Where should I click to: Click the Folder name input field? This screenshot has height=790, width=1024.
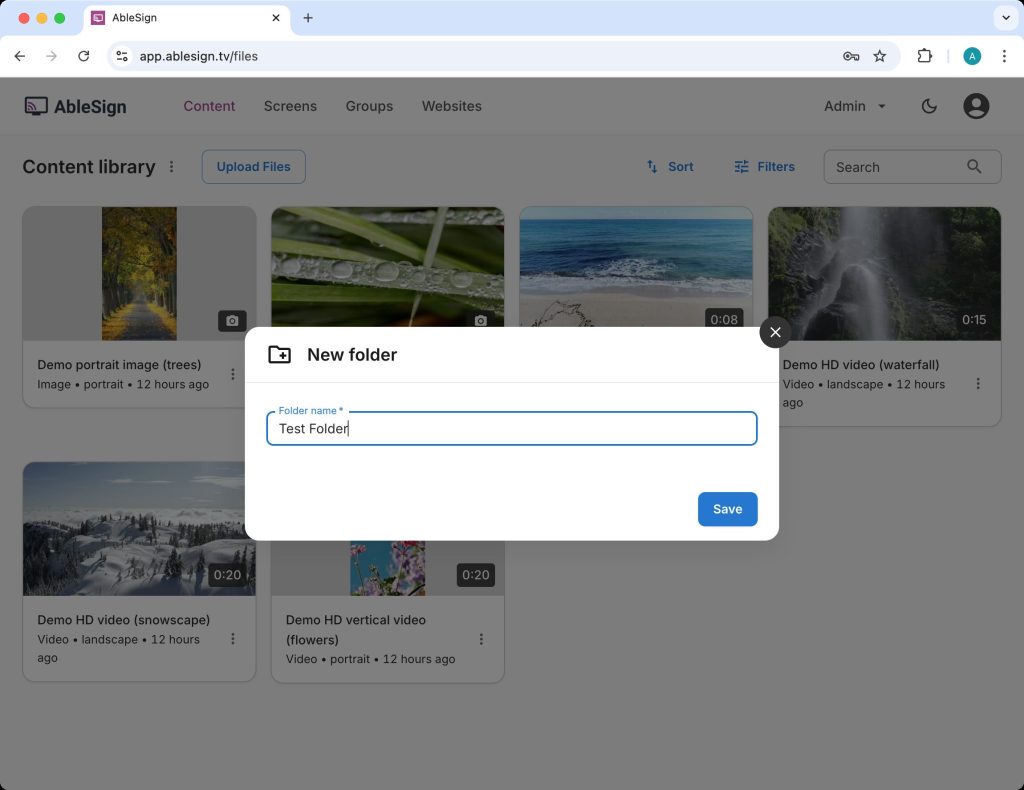[511, 428]
